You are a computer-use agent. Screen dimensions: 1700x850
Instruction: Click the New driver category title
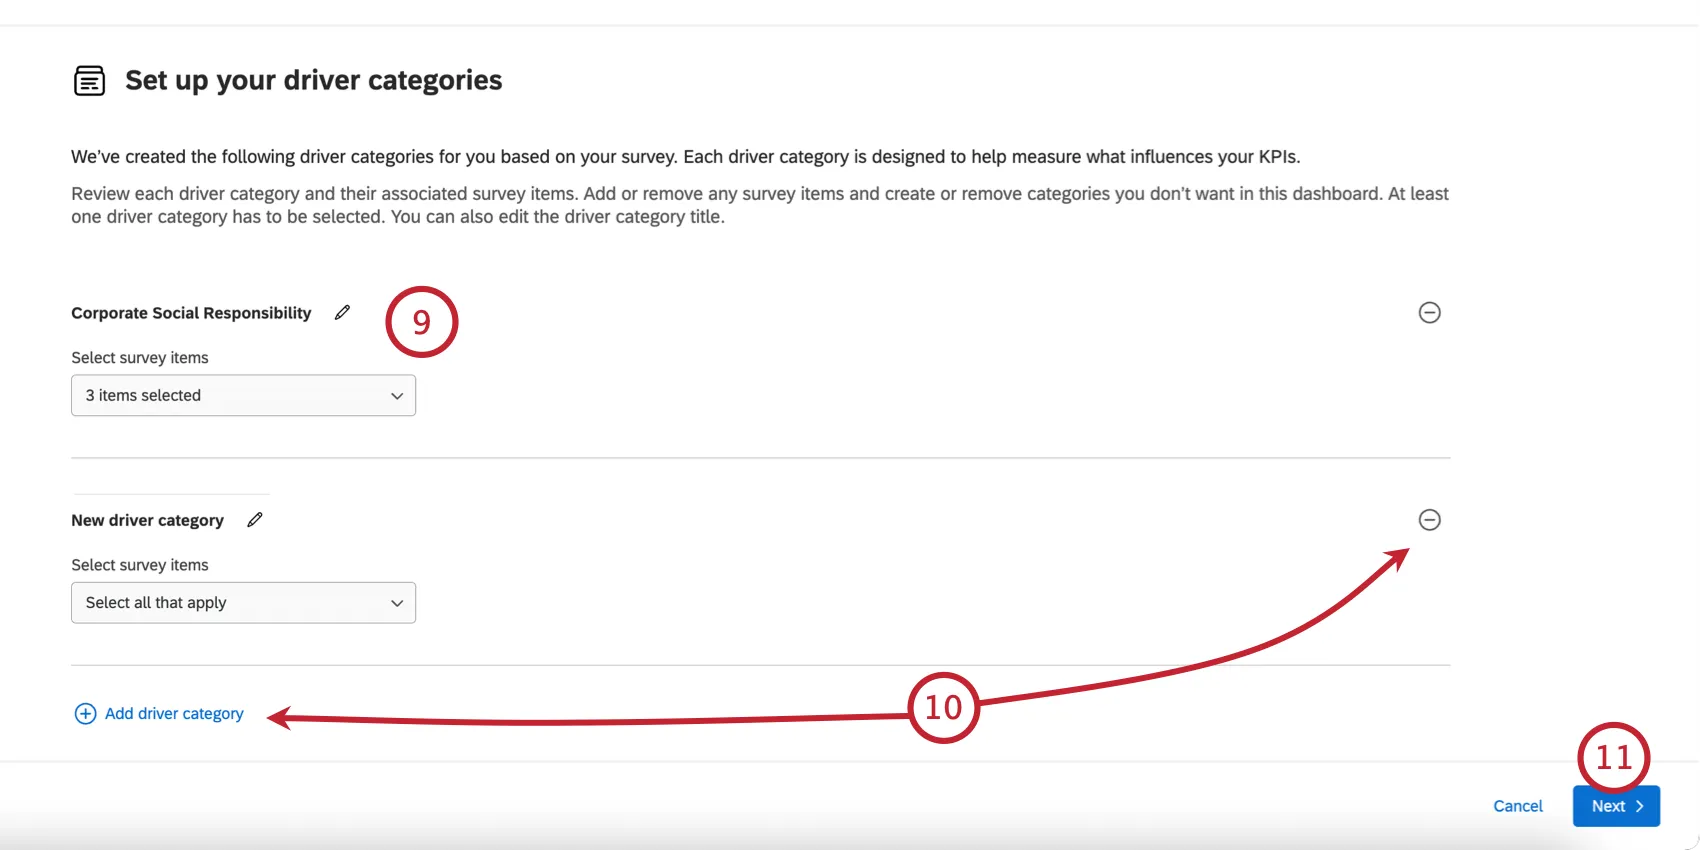click(147, 520)
